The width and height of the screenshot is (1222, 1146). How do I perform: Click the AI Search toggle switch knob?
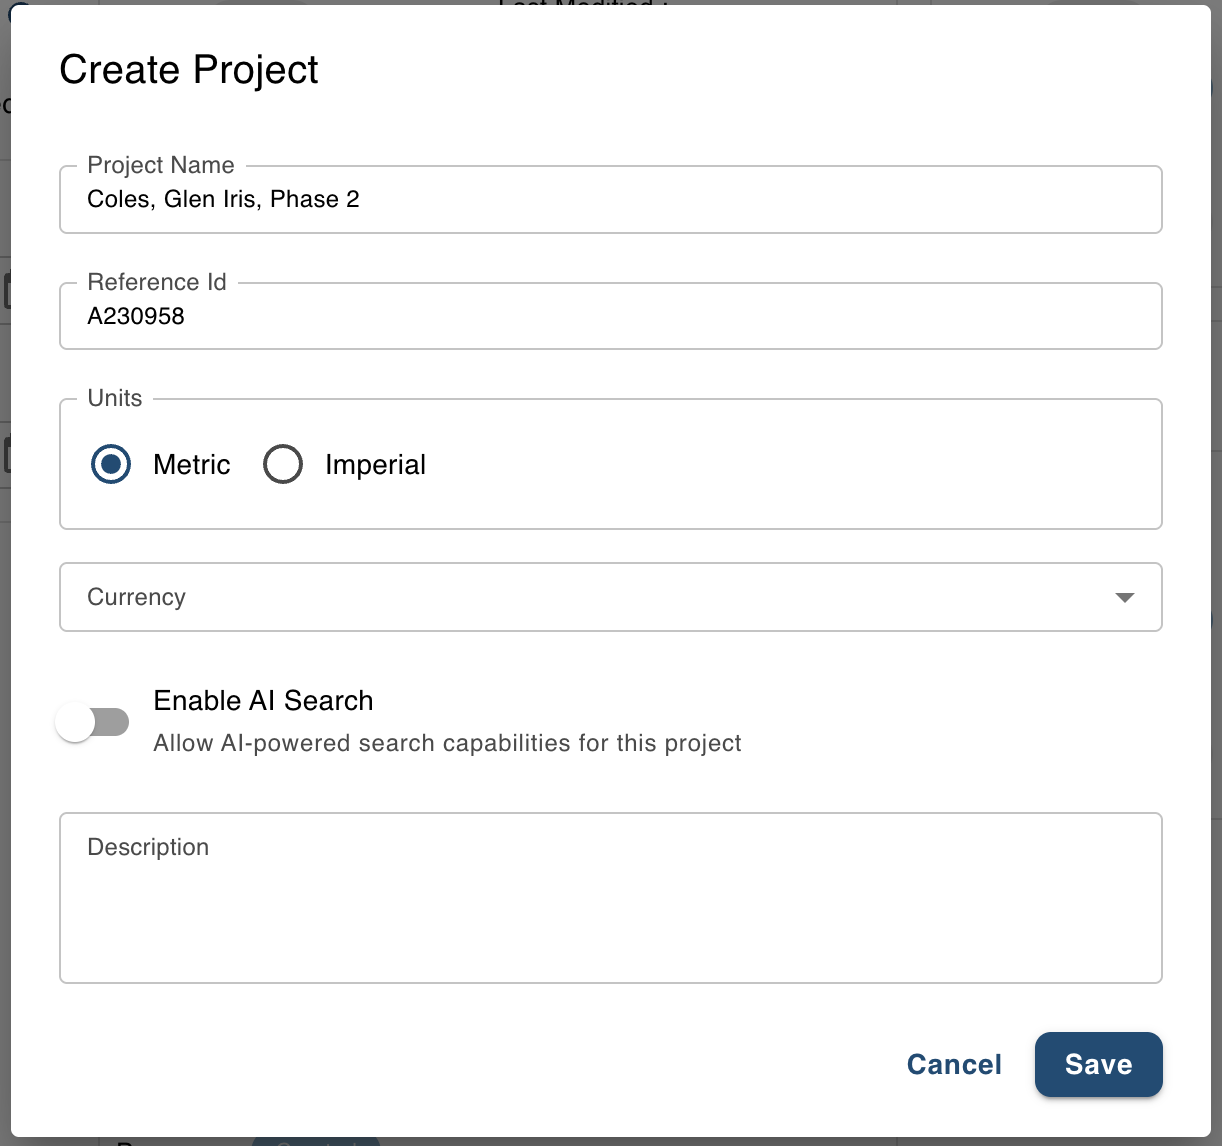pyautogui.click(x=76, y=721)
